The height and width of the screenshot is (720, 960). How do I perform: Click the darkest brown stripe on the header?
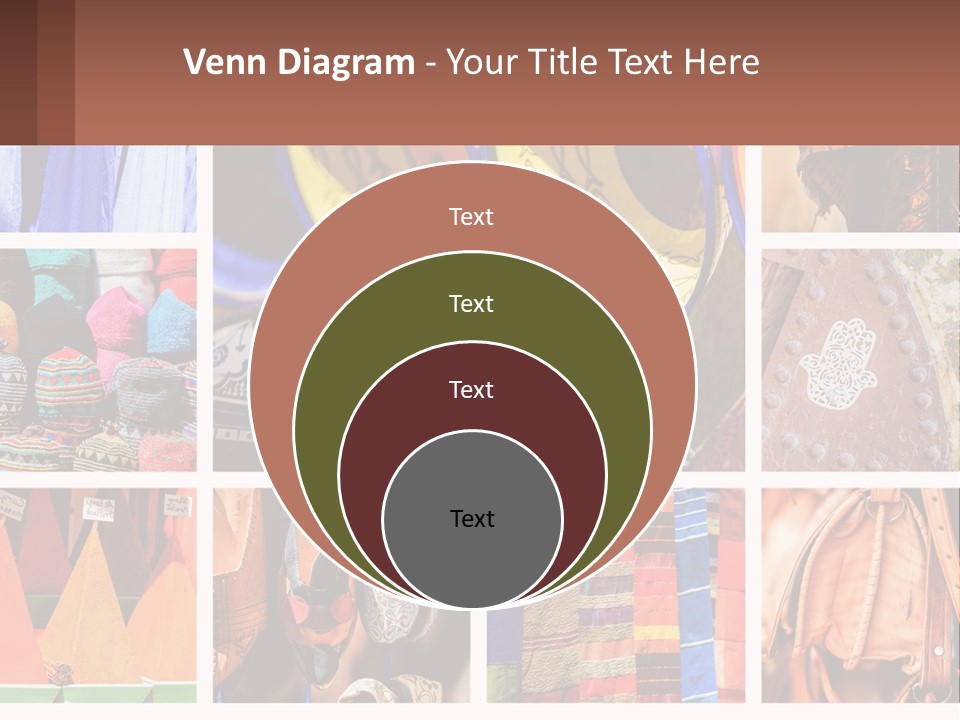click(18, 72)
